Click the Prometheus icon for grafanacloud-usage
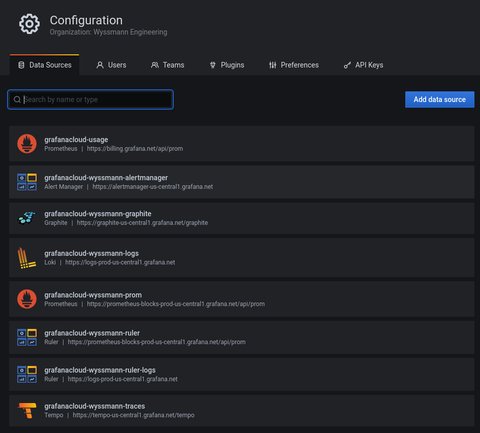Viewport: 480px width, 433px height. 27,144
